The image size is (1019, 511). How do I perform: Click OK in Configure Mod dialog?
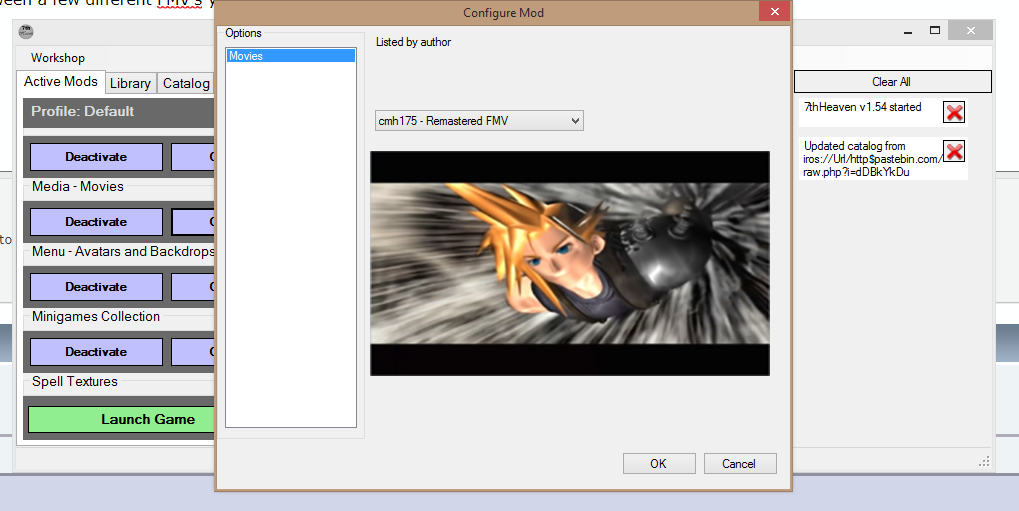click(659, 464)
